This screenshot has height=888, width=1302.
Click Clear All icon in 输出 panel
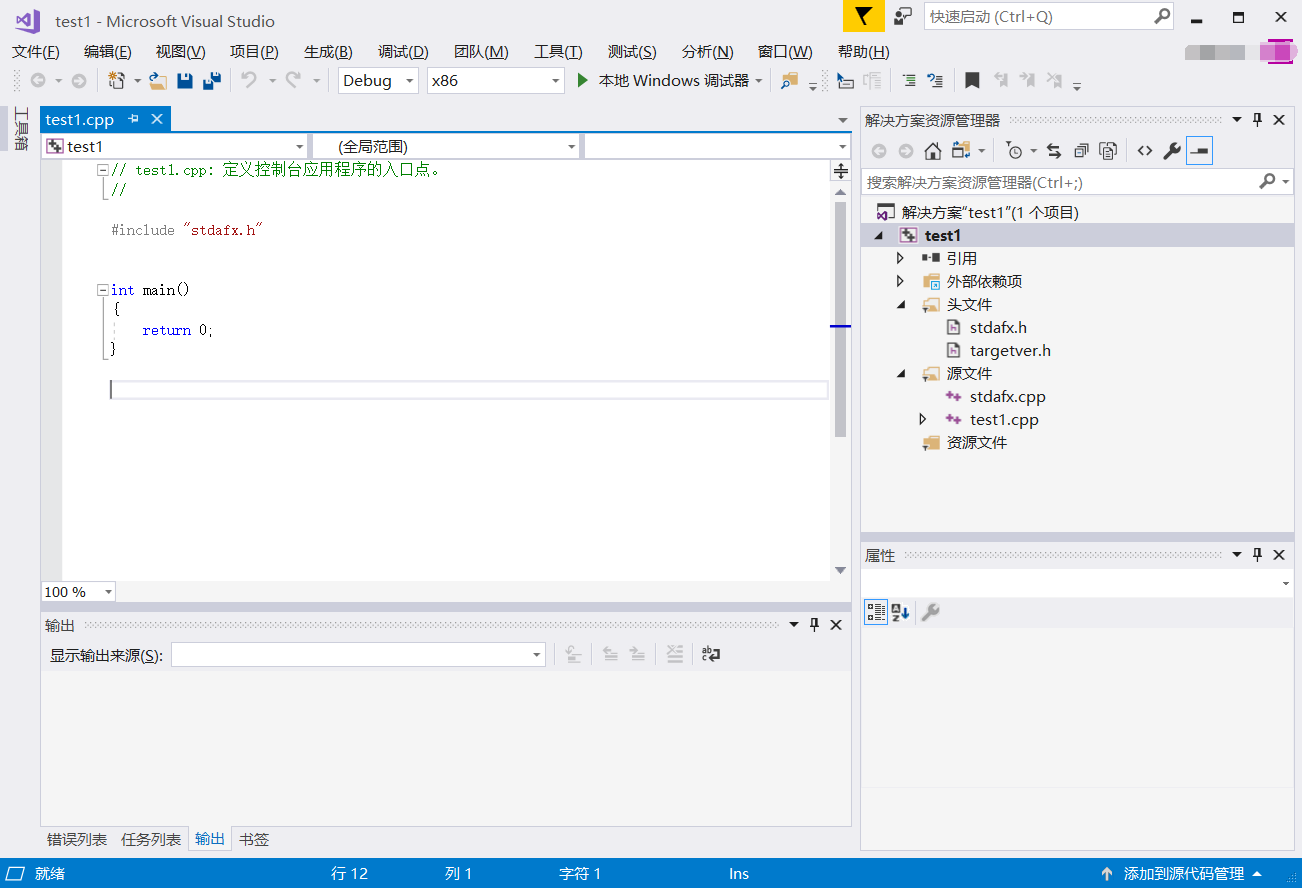coord(675,655)
